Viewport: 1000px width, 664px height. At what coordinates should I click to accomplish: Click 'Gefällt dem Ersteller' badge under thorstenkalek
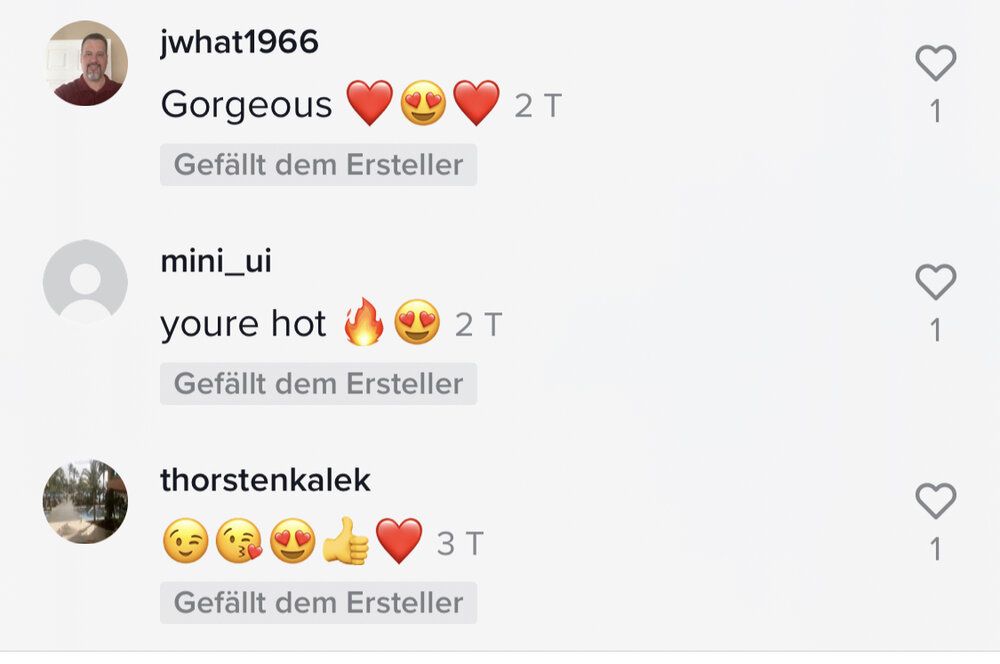click(318, 602)
